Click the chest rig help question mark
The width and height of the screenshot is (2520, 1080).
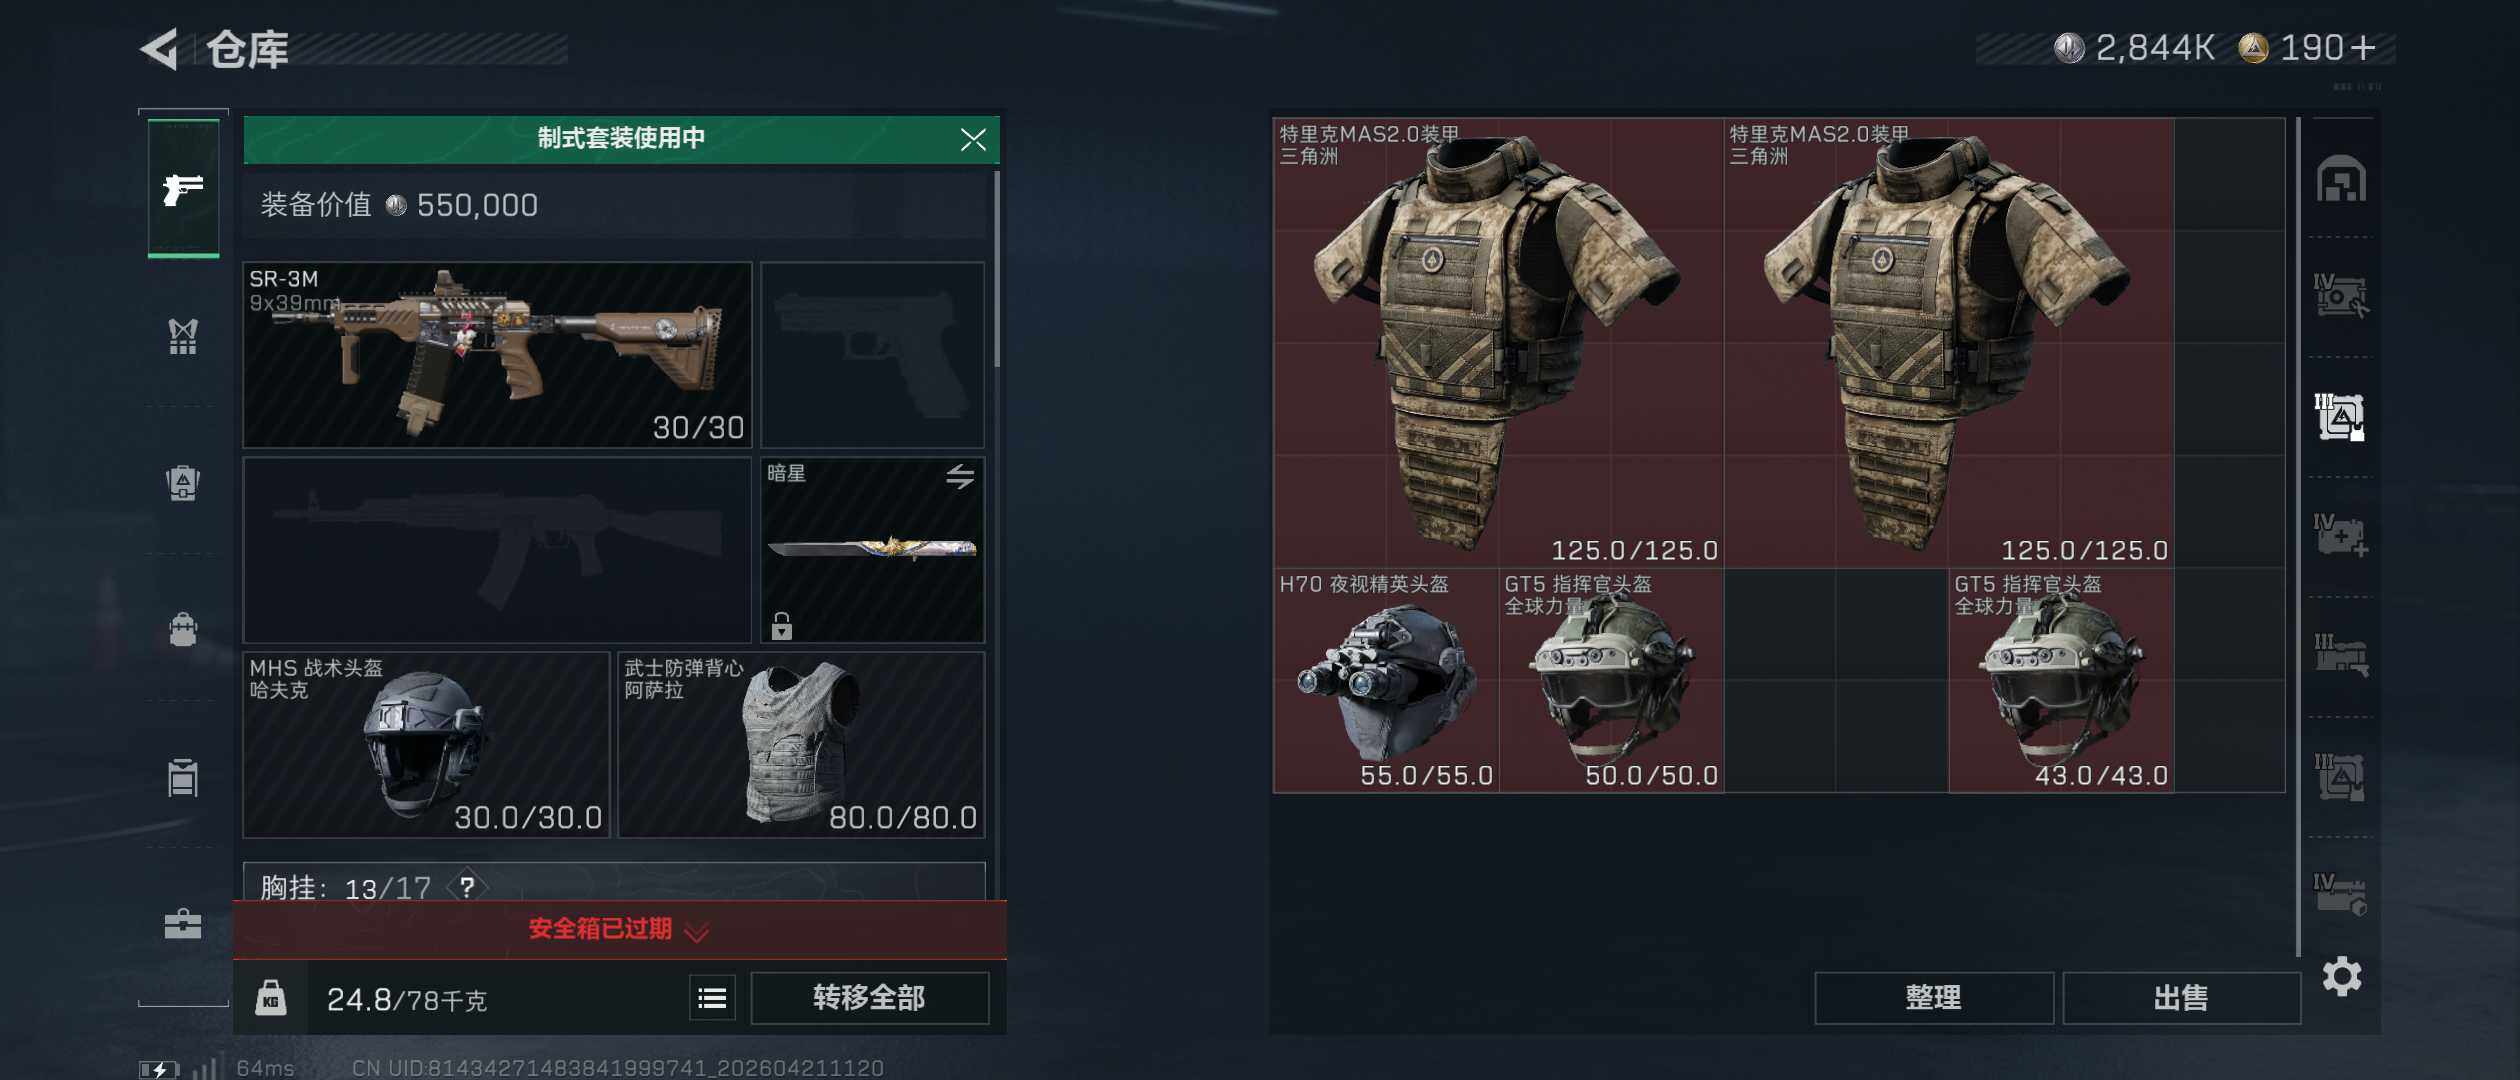[467, 886]
